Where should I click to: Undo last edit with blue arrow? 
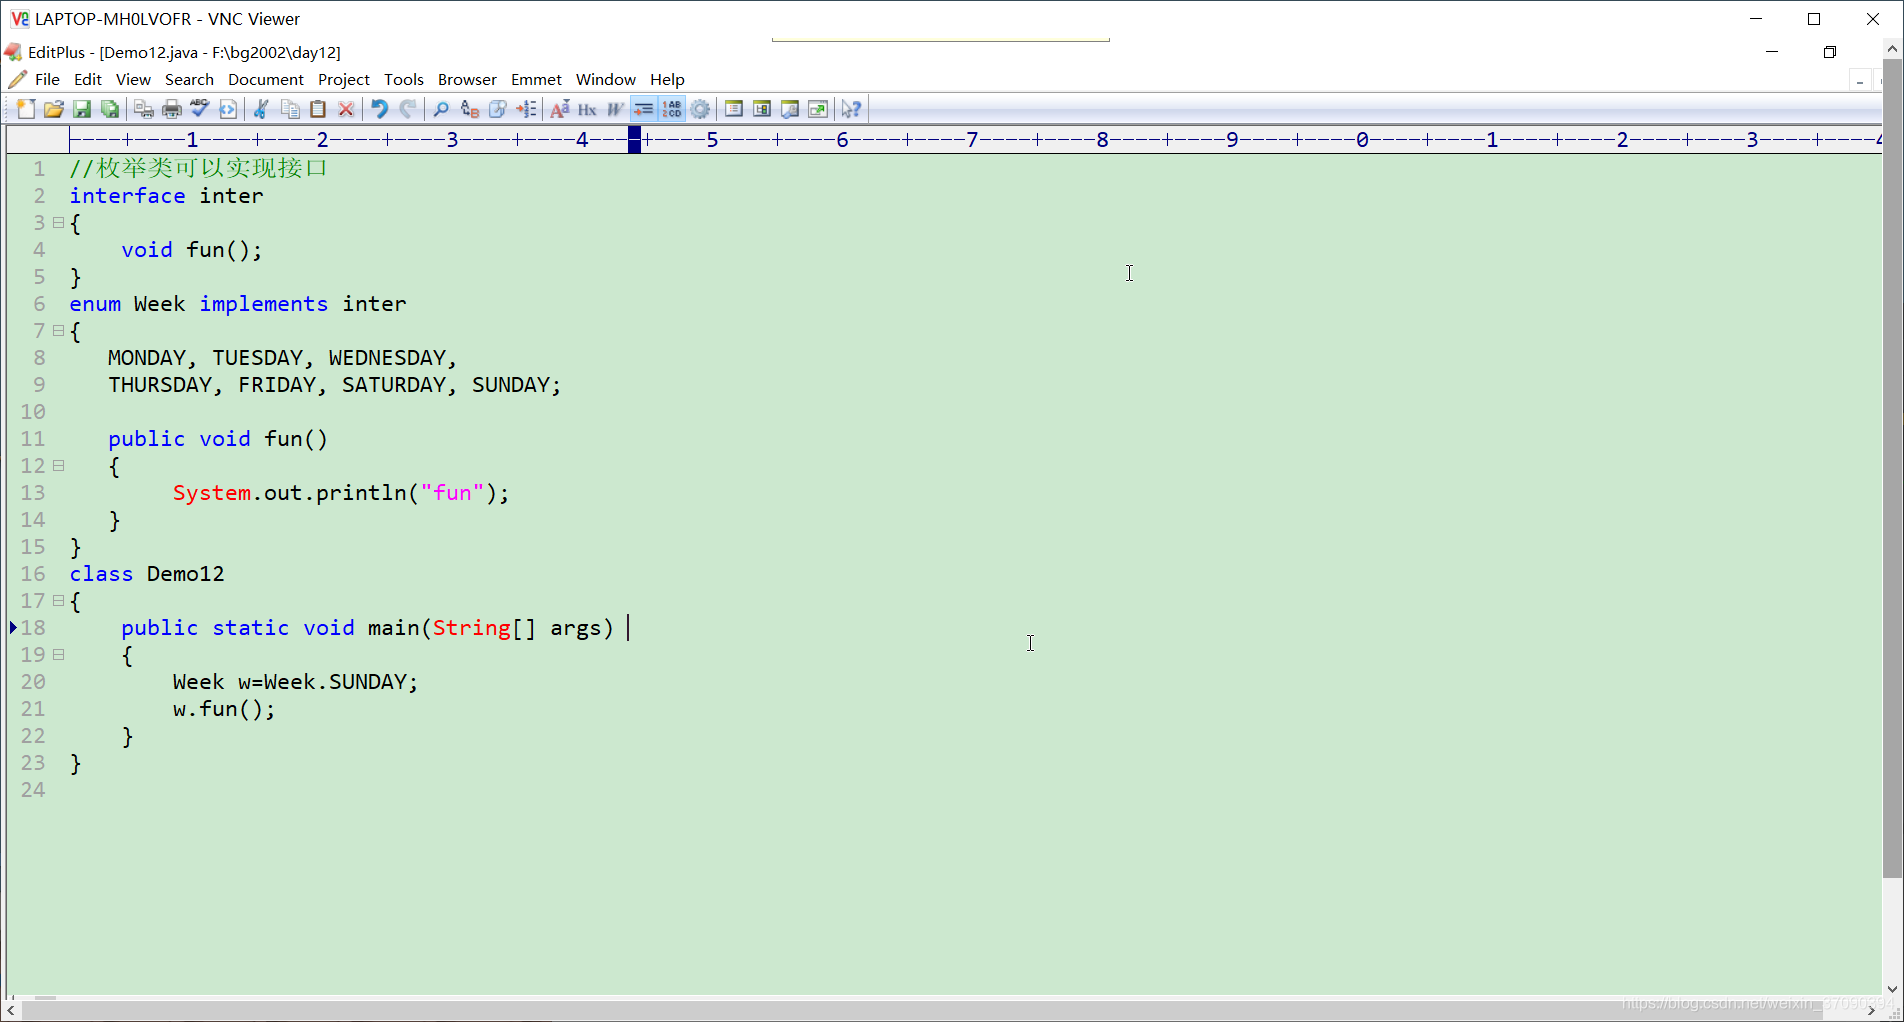[x=380, y=109]
